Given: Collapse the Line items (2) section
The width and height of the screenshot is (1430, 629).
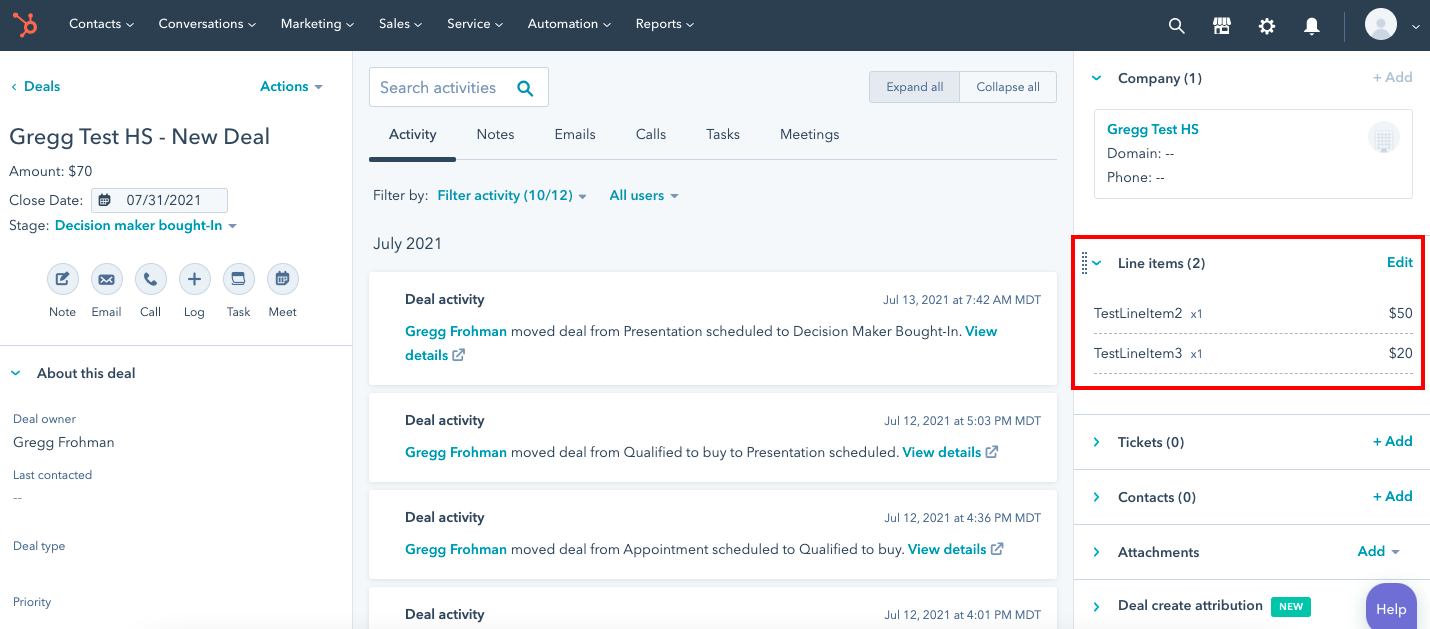Looking at the screenshot, I should click(x=1097, y=263).
